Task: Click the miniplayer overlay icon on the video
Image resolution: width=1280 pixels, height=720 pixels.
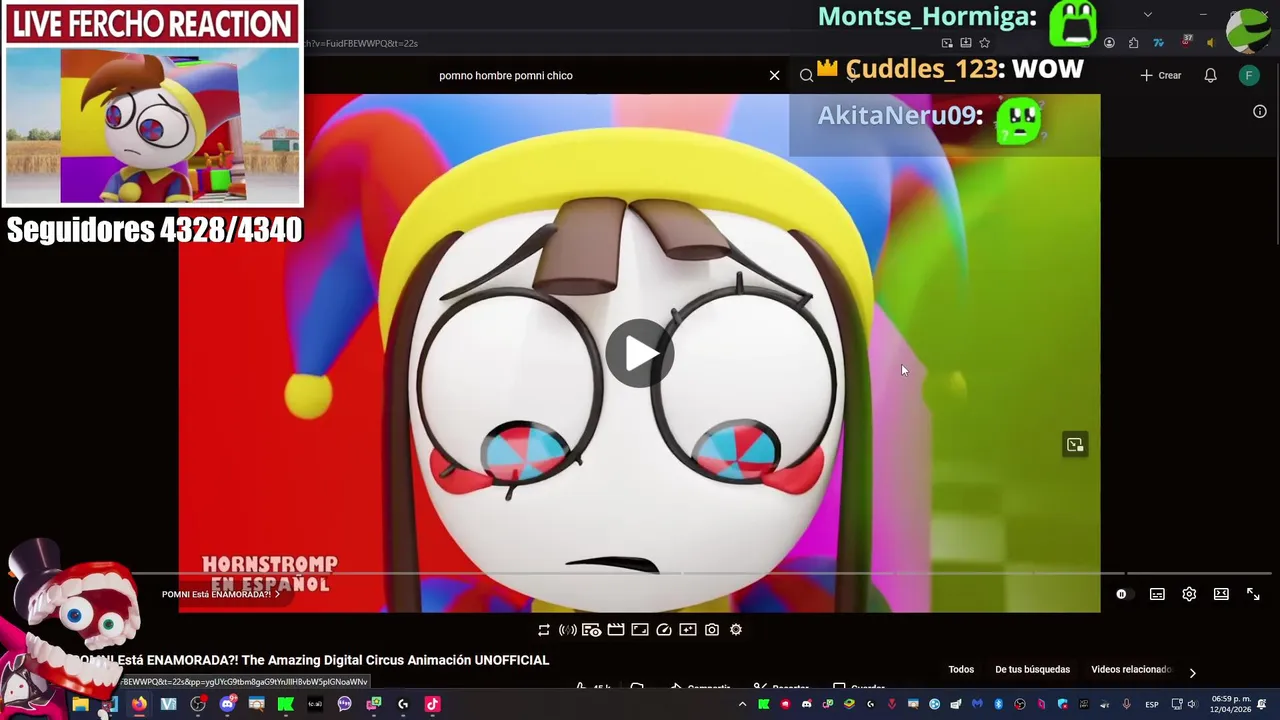Action: (1075, 445)
